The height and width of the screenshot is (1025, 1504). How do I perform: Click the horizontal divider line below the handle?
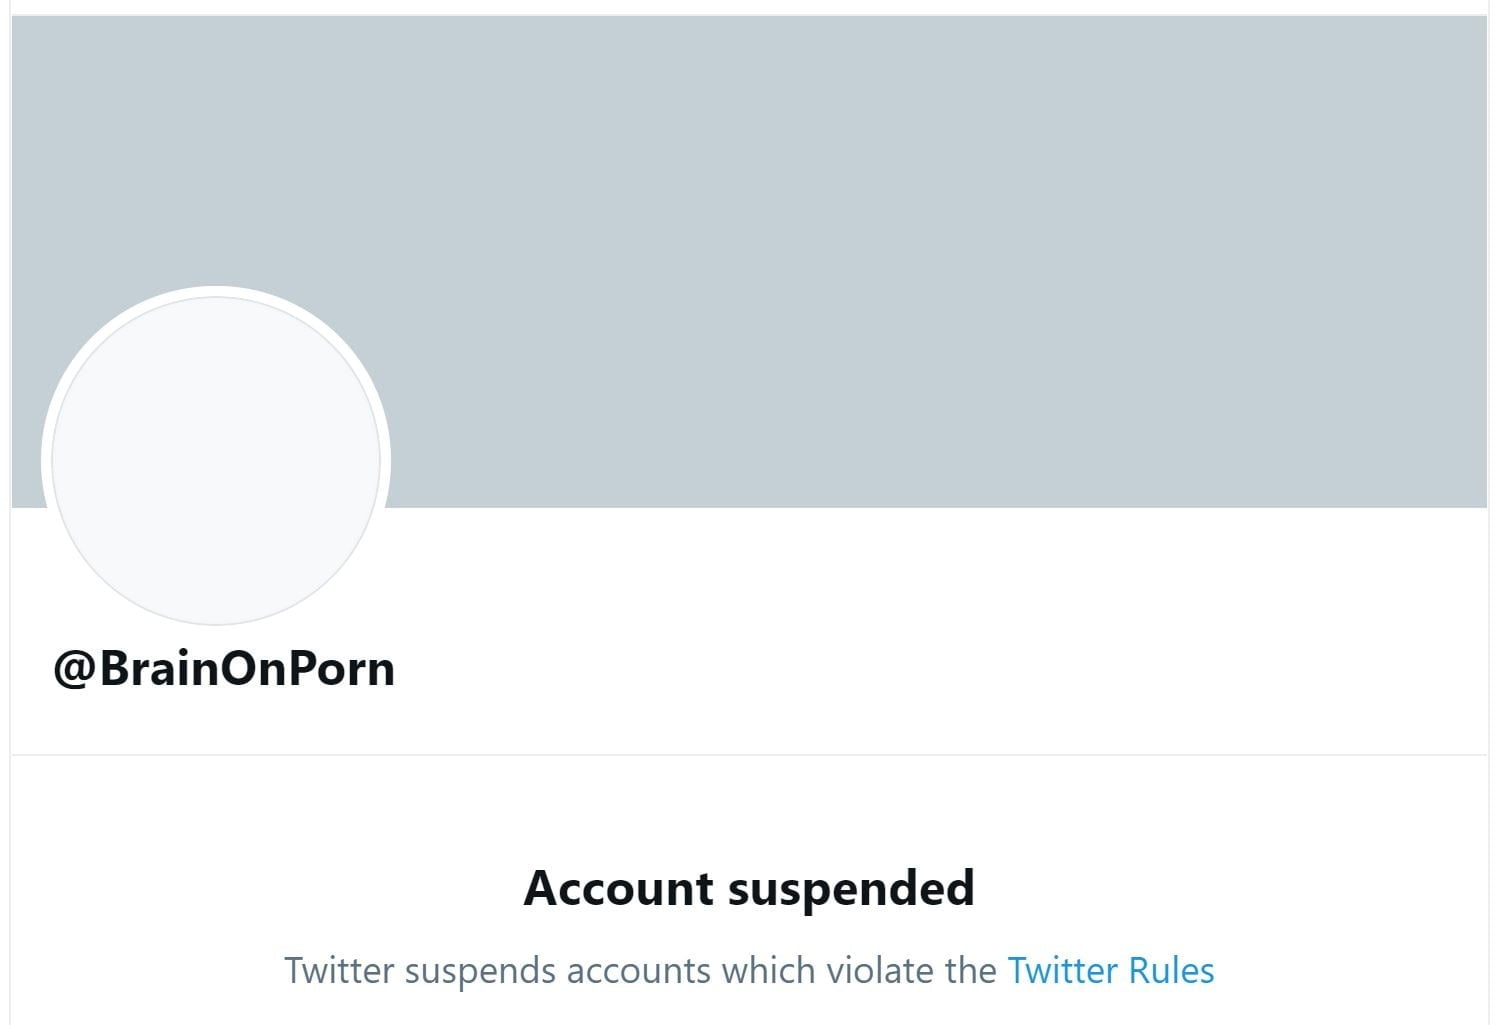point(749,754)
